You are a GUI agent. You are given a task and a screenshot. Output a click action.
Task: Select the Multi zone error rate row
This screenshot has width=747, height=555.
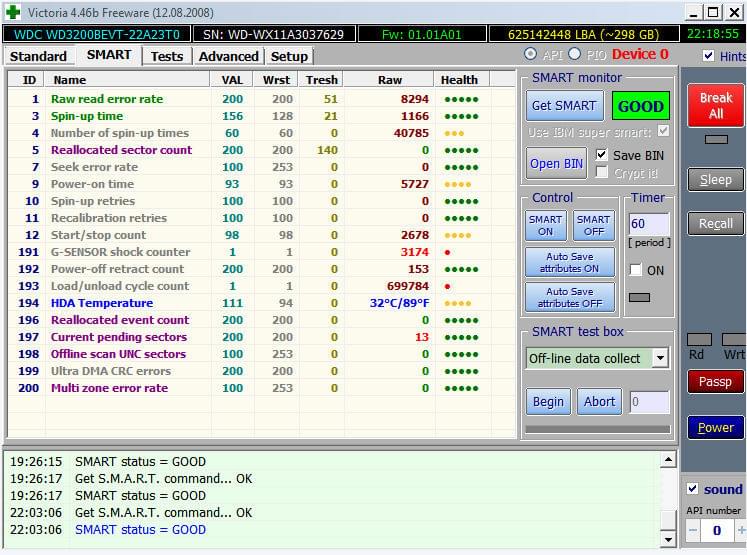(x=262, y=388)
